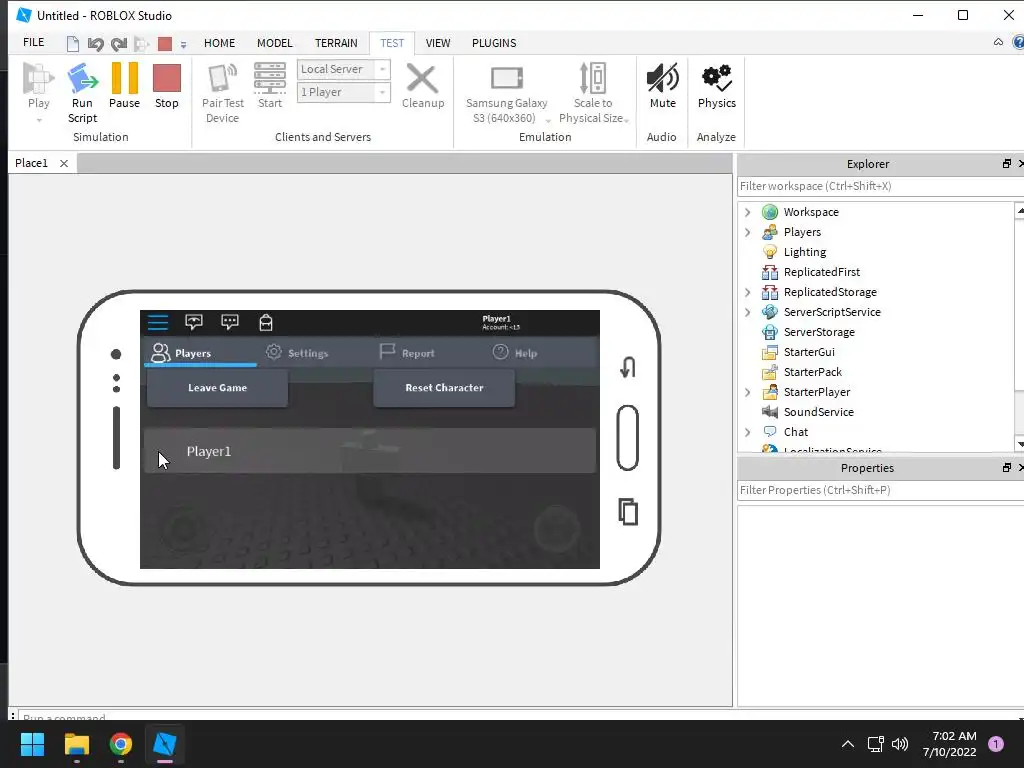Expand the Workspace tree node

[748, 212]
